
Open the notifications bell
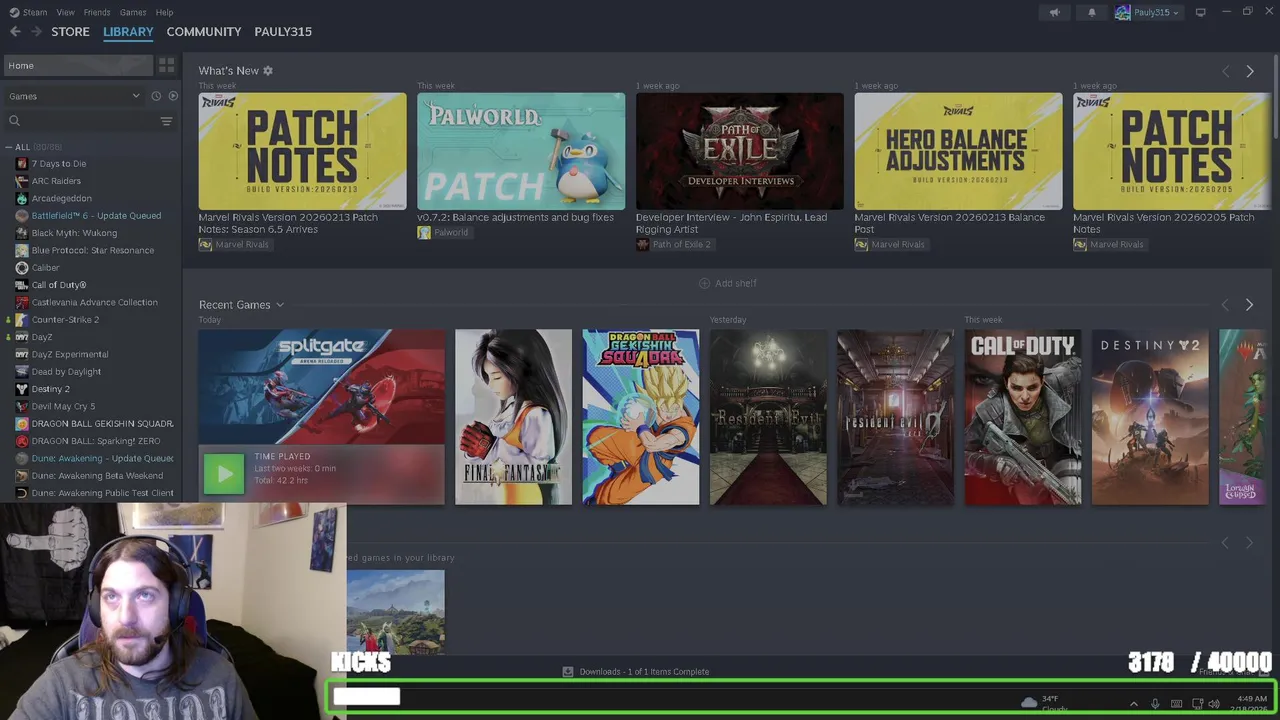1091,12
